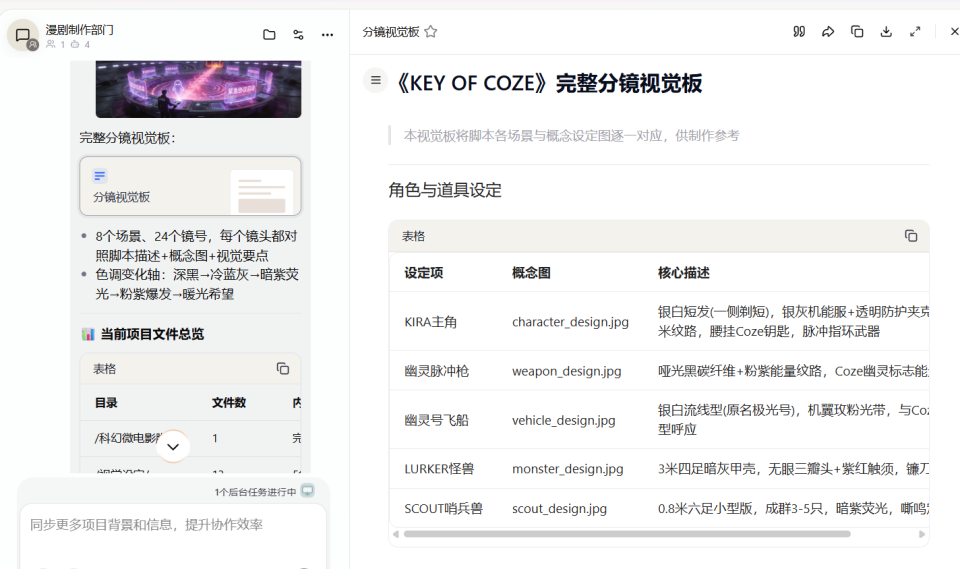Click the bot count indicator under chat title

(80, 45)
